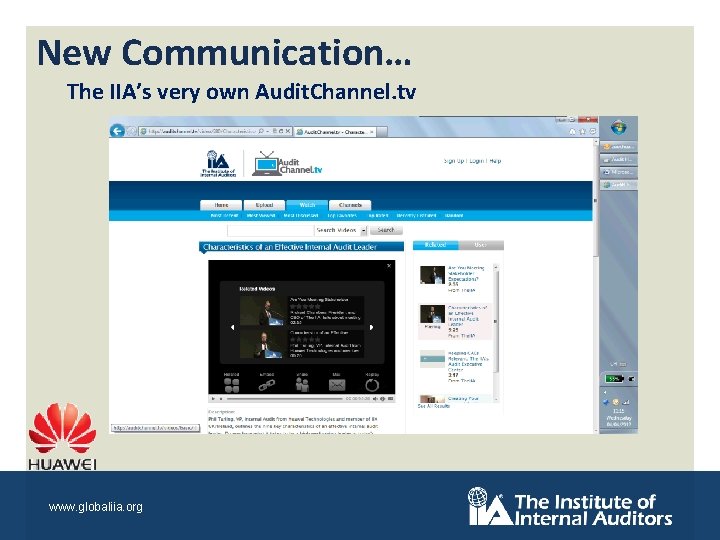
Task: Click the player play button
Action: tap(213, 399)
